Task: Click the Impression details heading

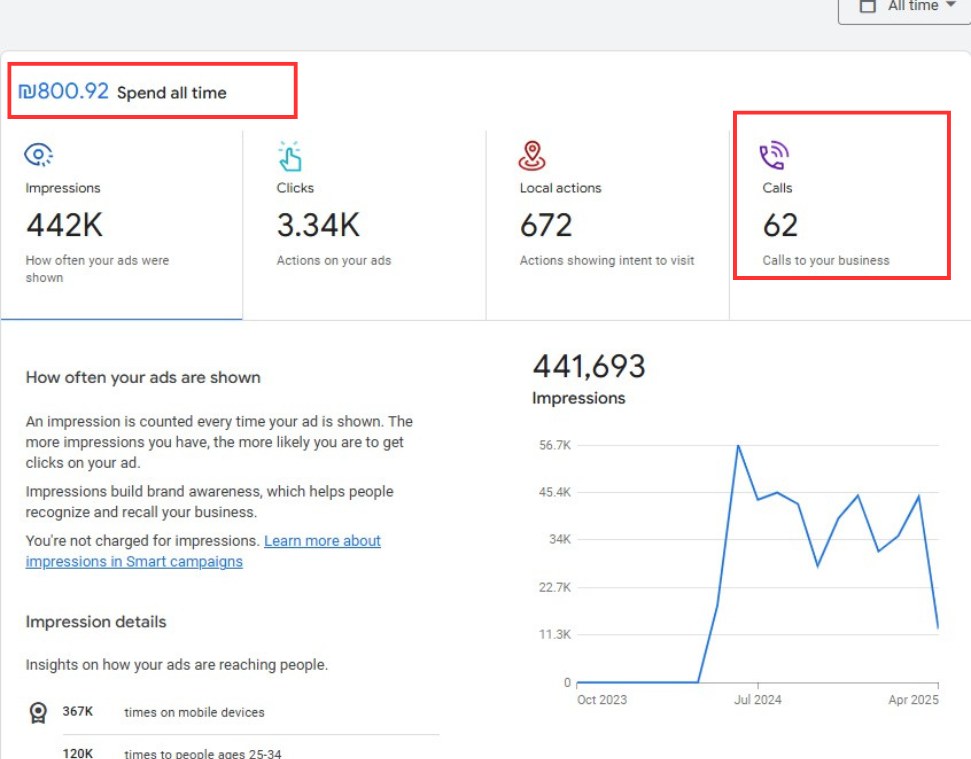Action: 96,622
